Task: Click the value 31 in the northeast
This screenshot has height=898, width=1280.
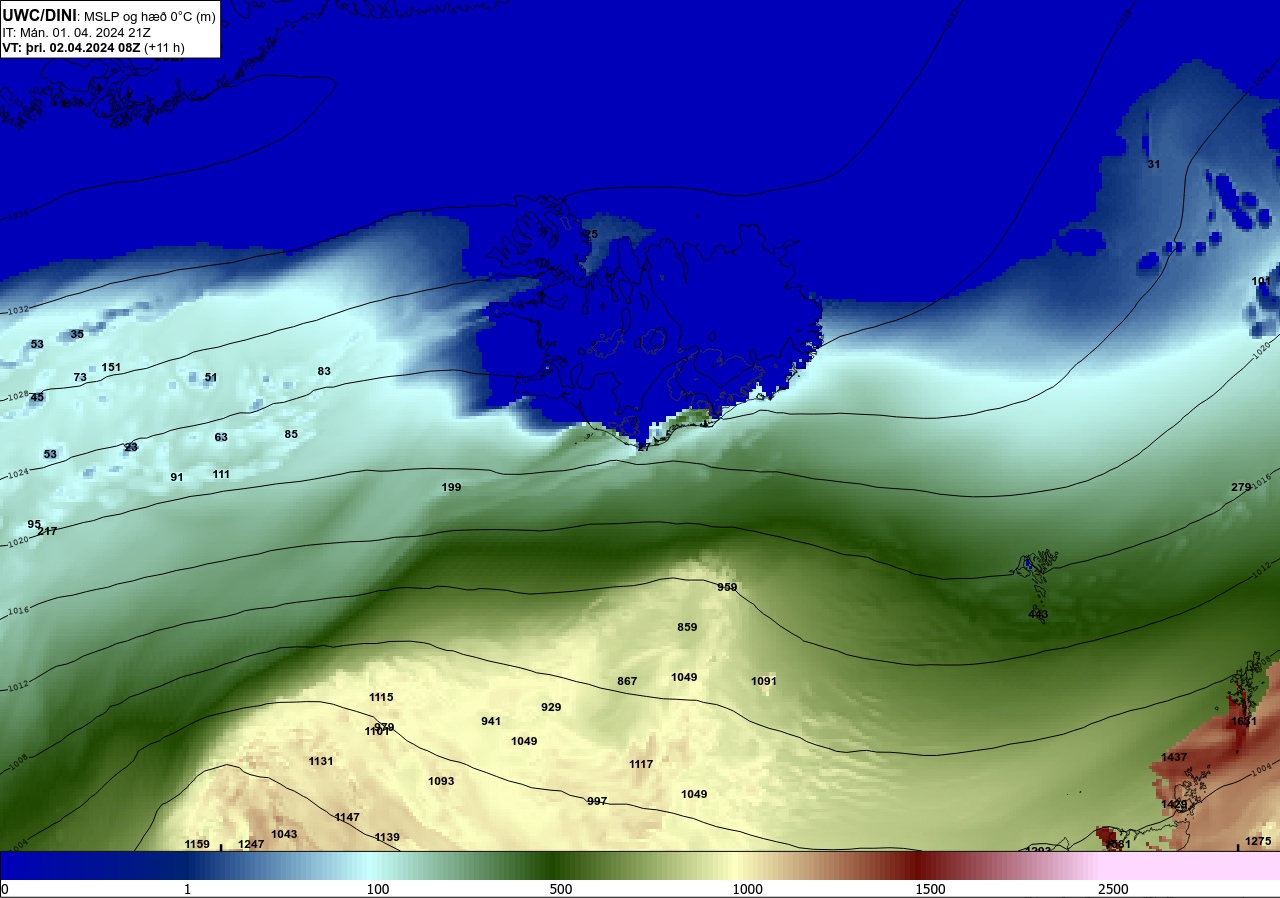Action: (x=1154, y=164)
